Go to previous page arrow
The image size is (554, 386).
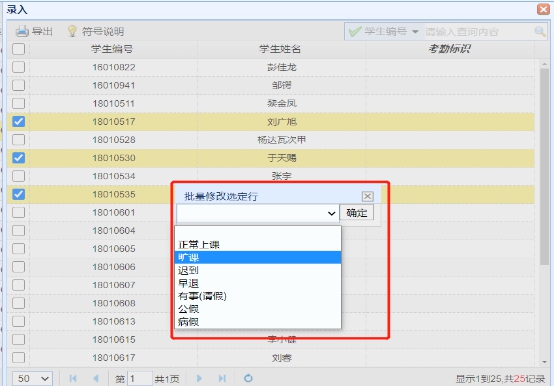(x=96, y=379)
